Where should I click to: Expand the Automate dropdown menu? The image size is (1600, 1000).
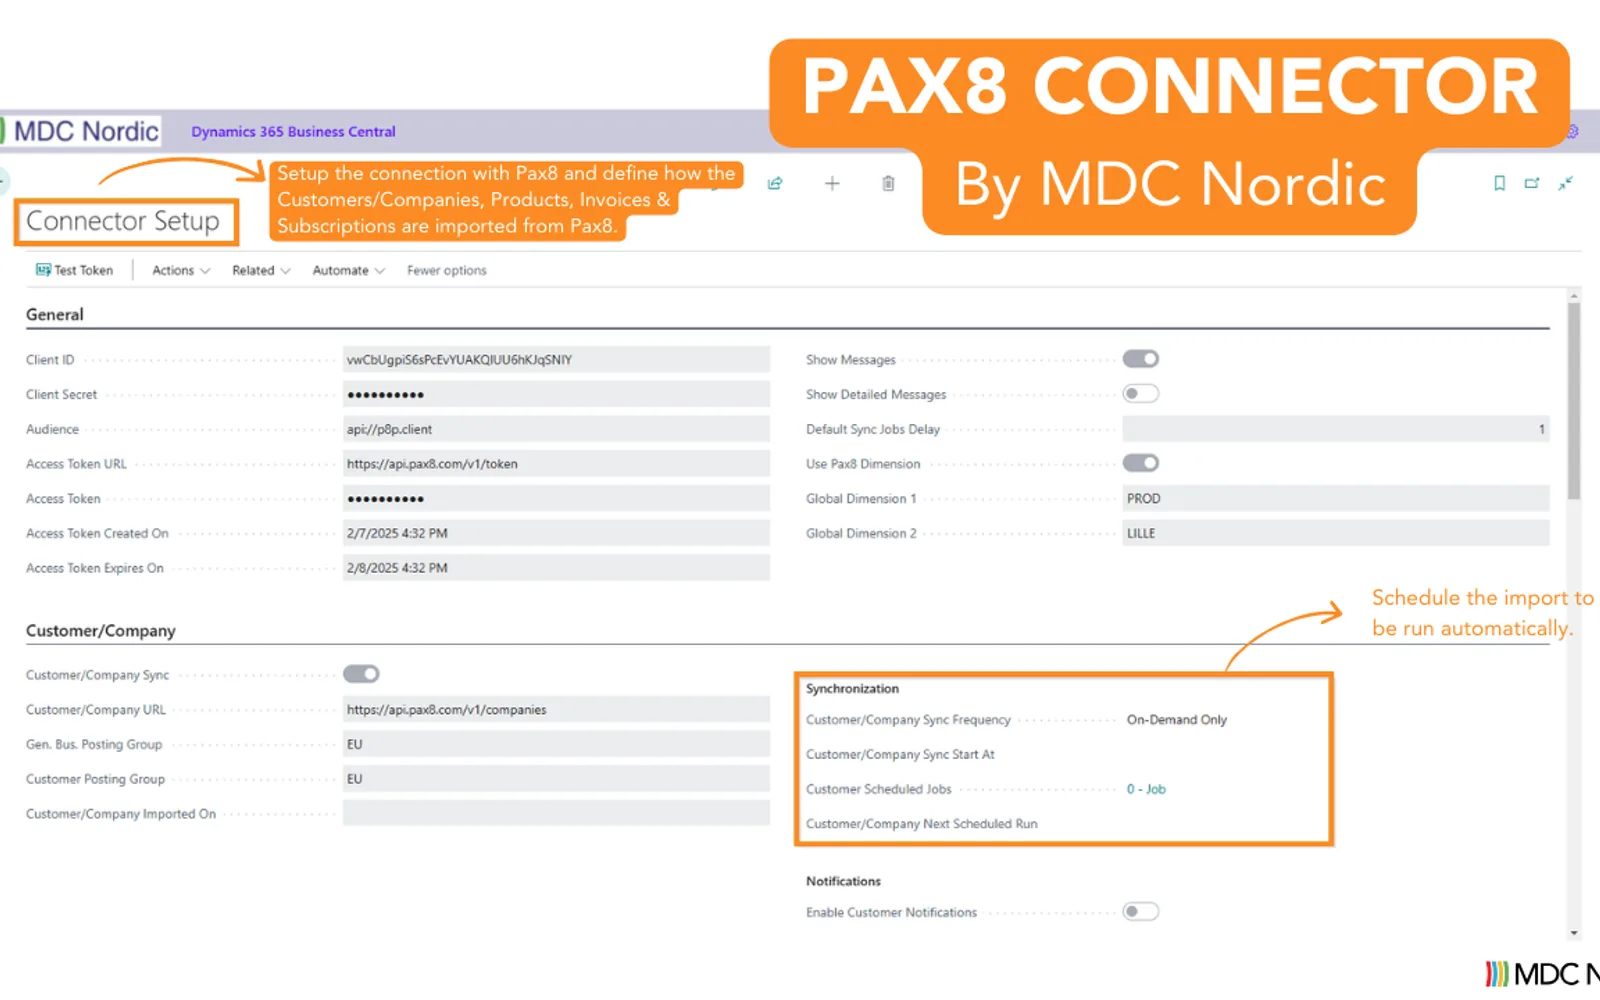point(348,270)
